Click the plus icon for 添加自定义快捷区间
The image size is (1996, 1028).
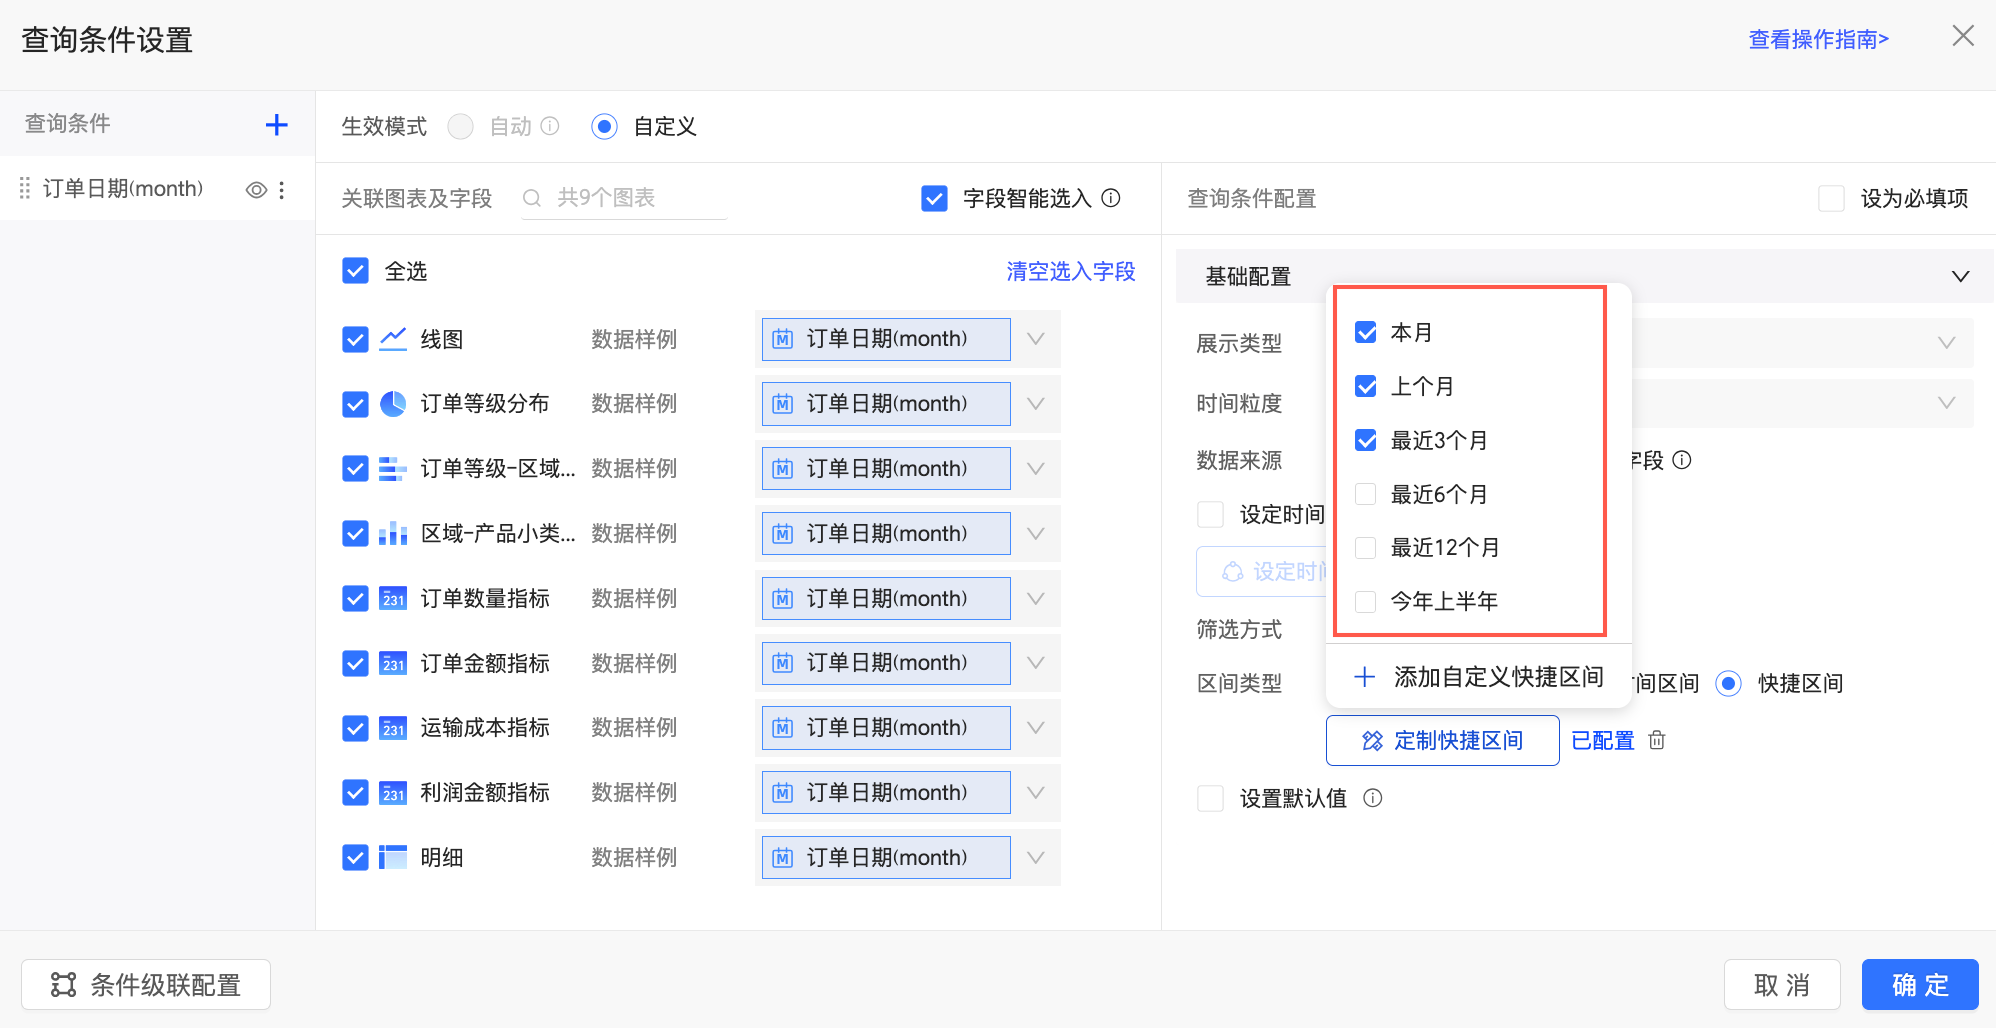tap(1364, 677)
